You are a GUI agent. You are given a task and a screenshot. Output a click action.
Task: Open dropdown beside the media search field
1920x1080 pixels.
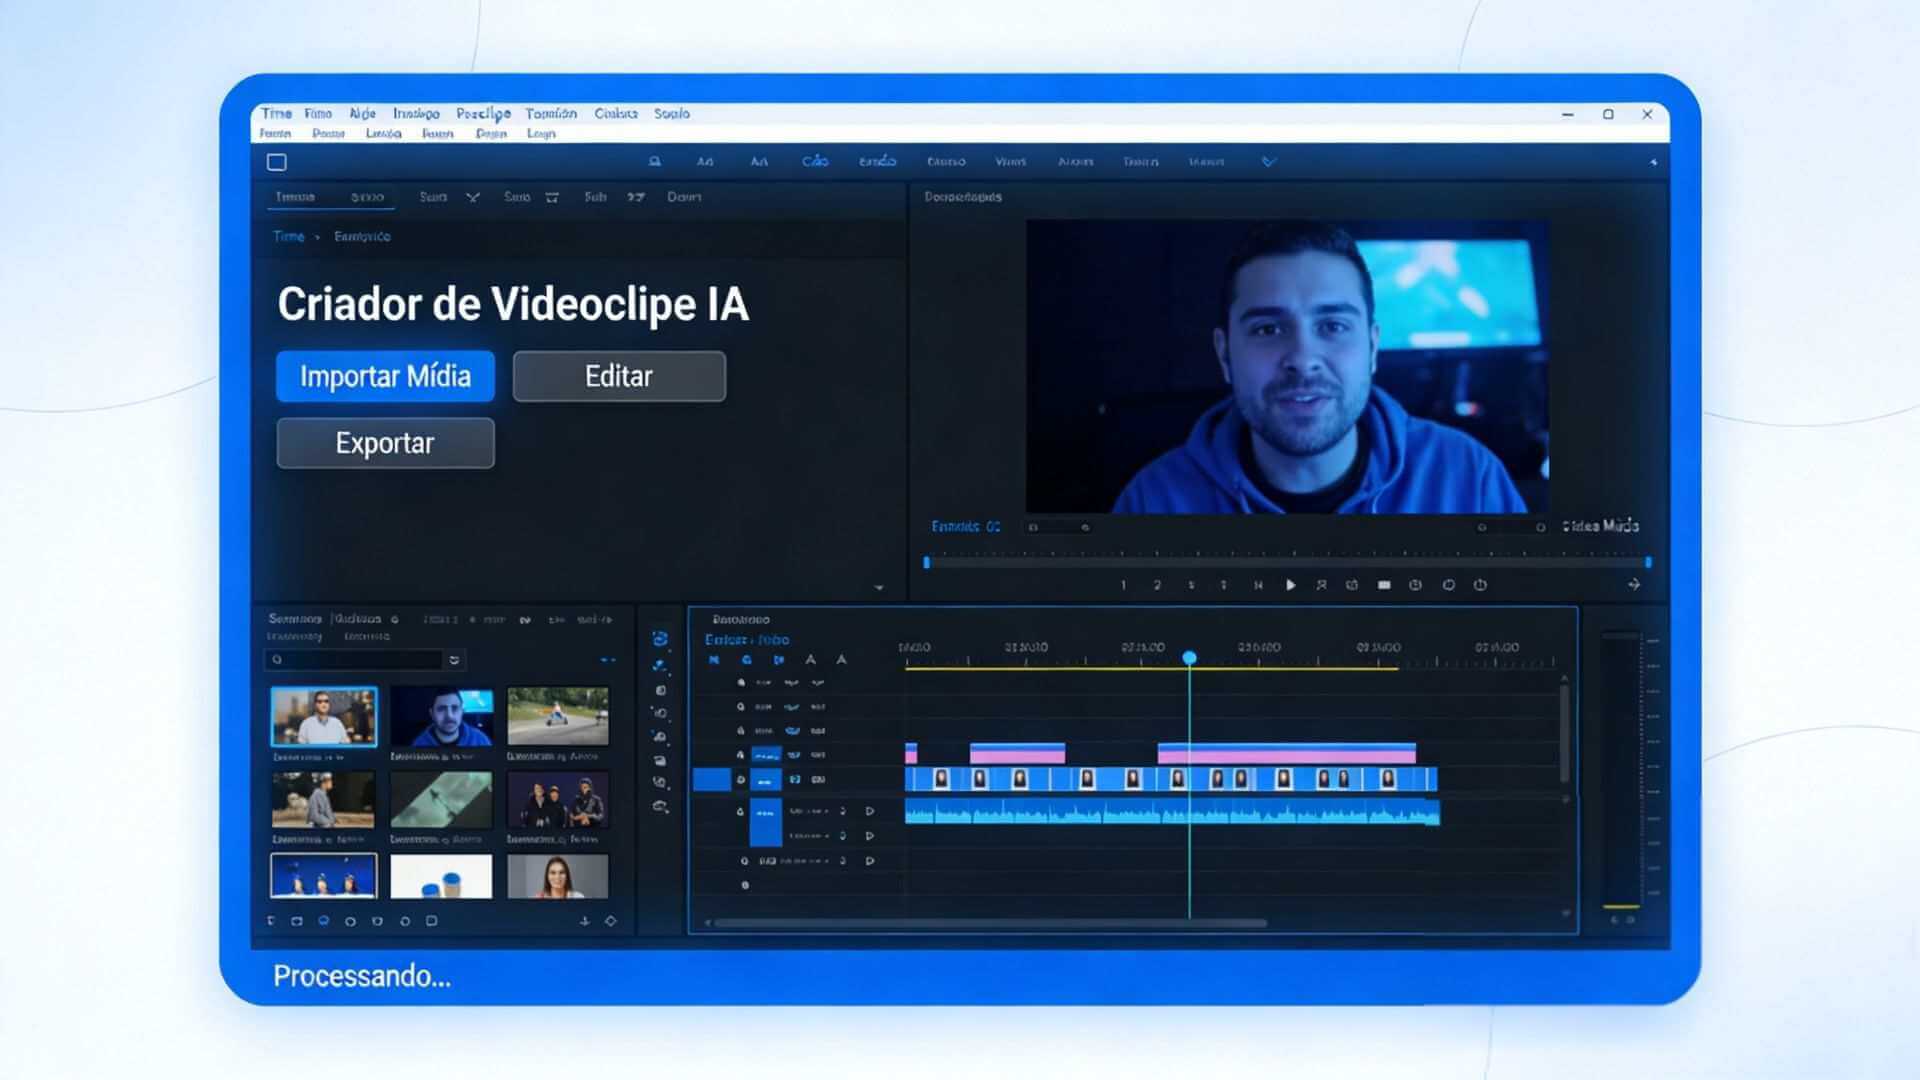pyautogui.click(x=455, y=660)
